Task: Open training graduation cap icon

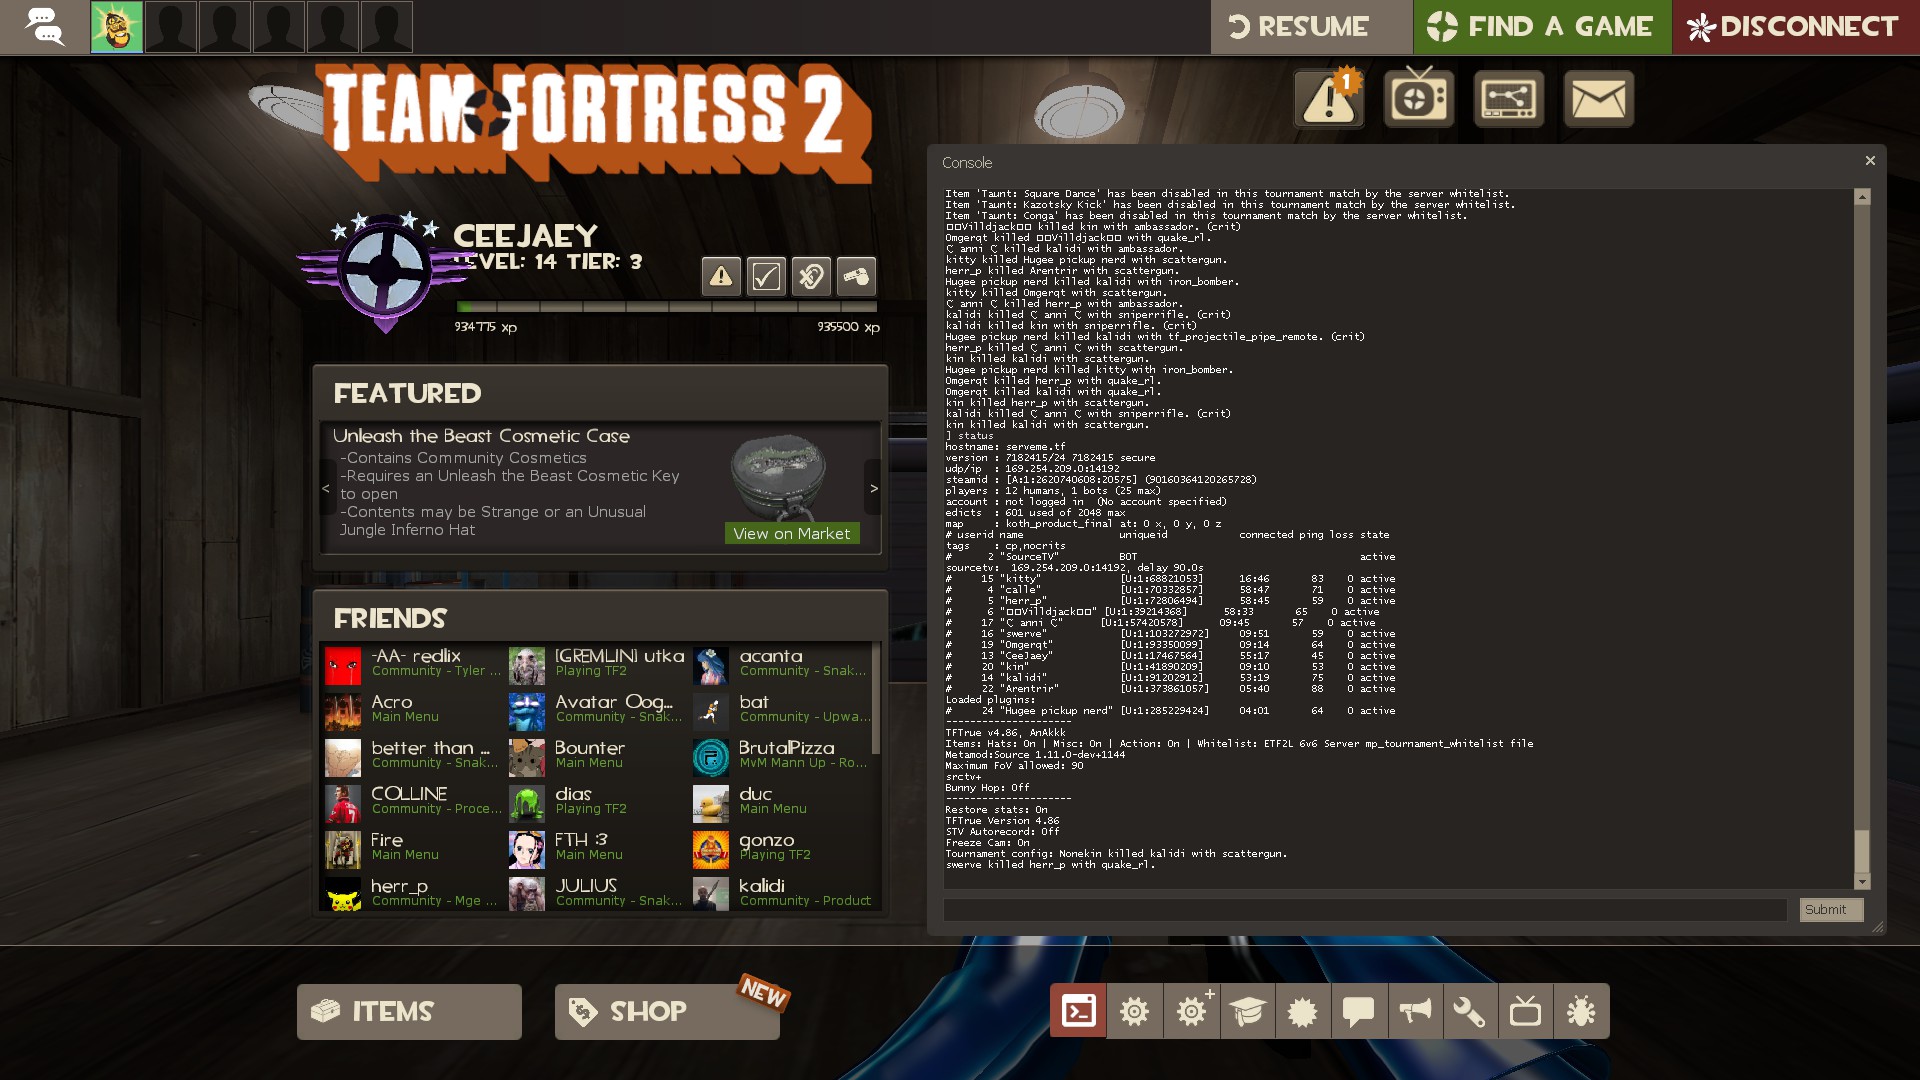Action: click(x=1247, y=1011)
